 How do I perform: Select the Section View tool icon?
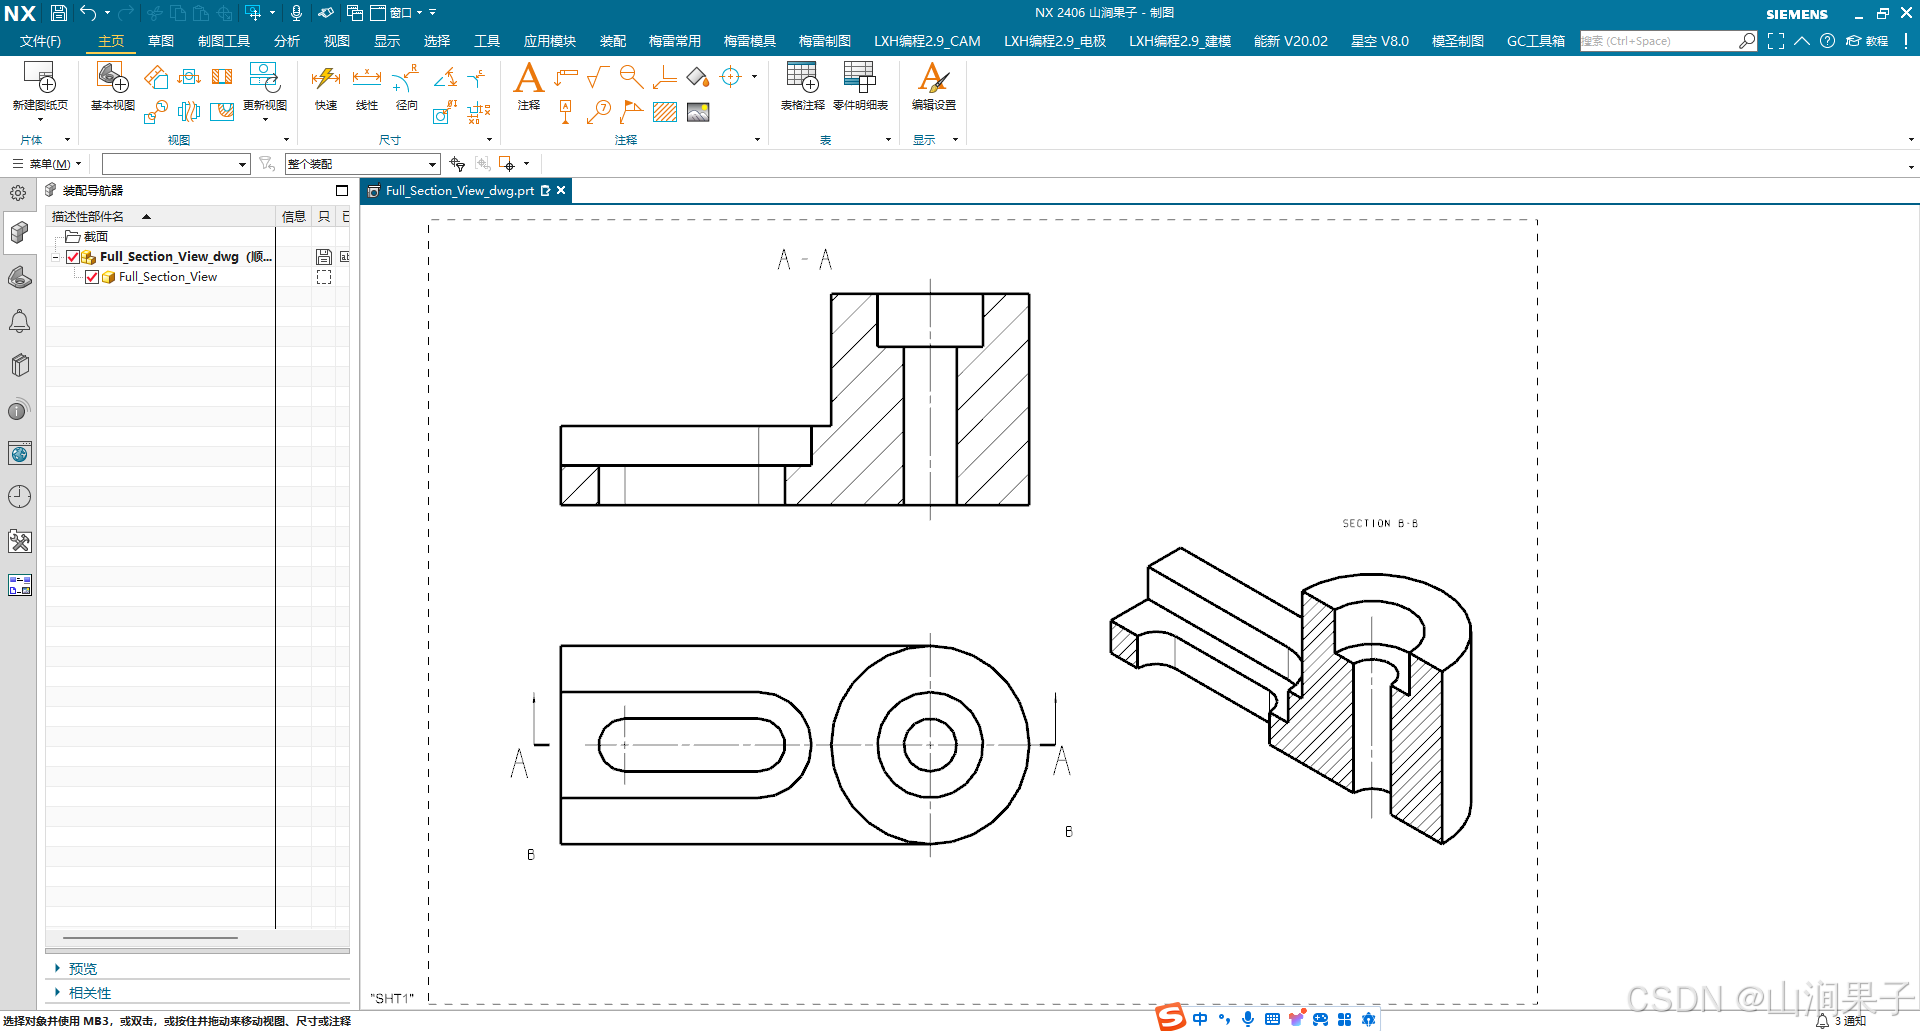click(x=222, y=77)
